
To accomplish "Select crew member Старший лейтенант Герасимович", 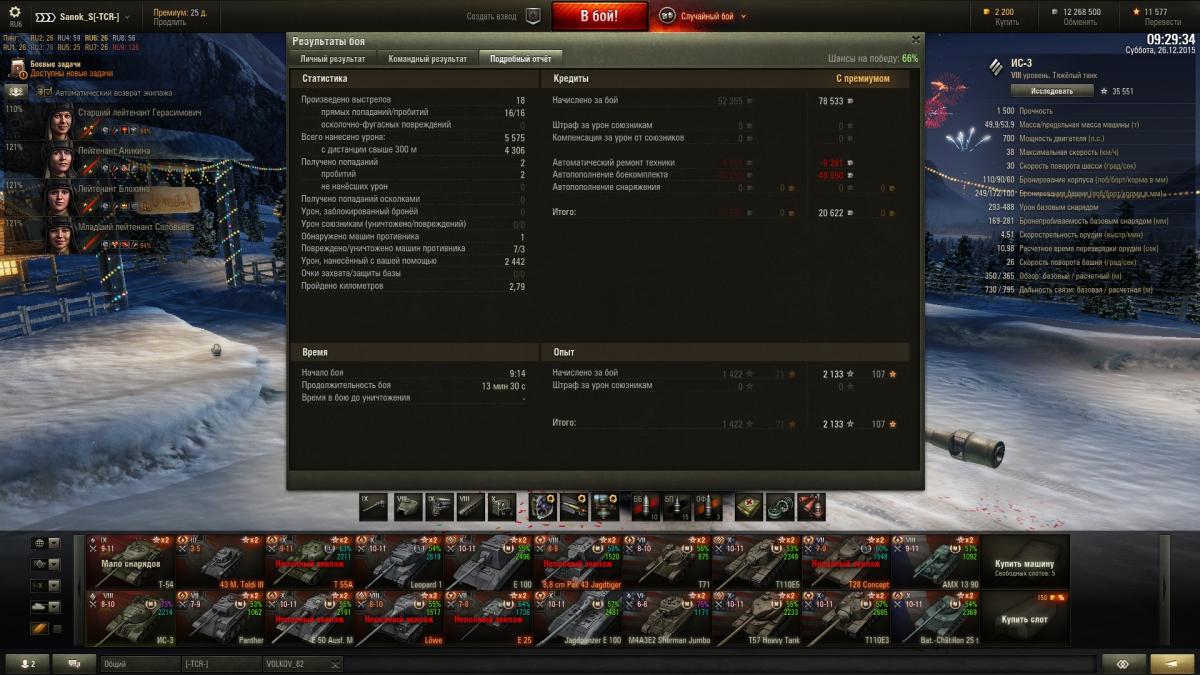I will [120, 120].
